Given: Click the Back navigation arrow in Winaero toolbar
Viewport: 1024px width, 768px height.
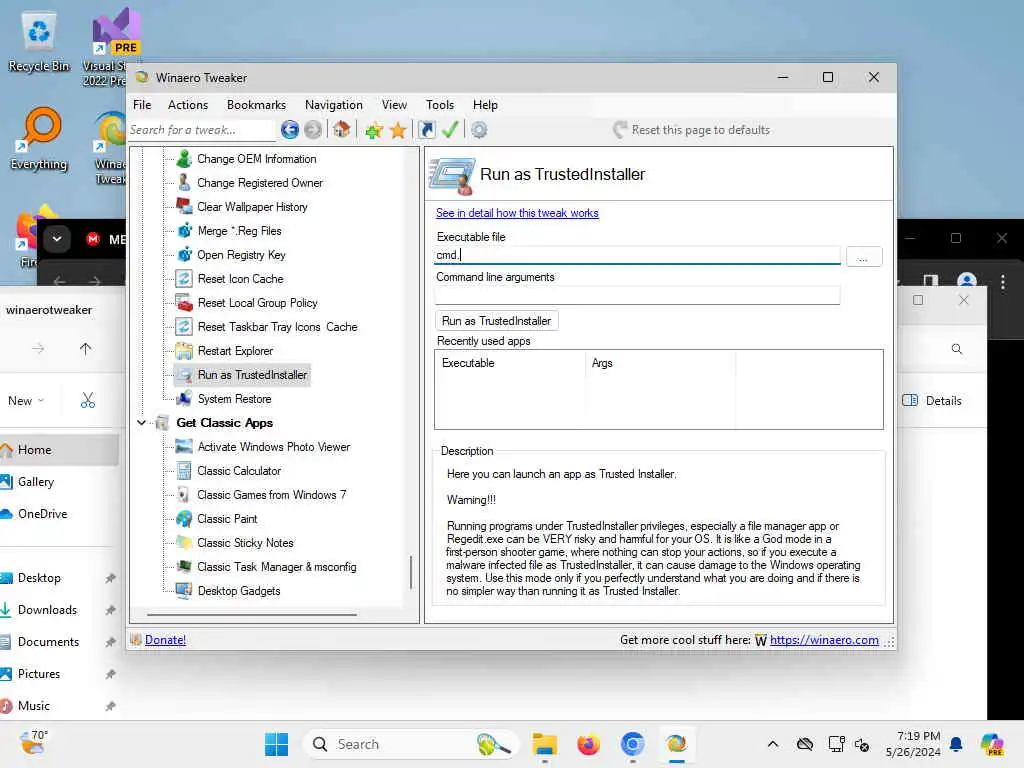Looking at the screenshot, I should click(x=289, y=130).
